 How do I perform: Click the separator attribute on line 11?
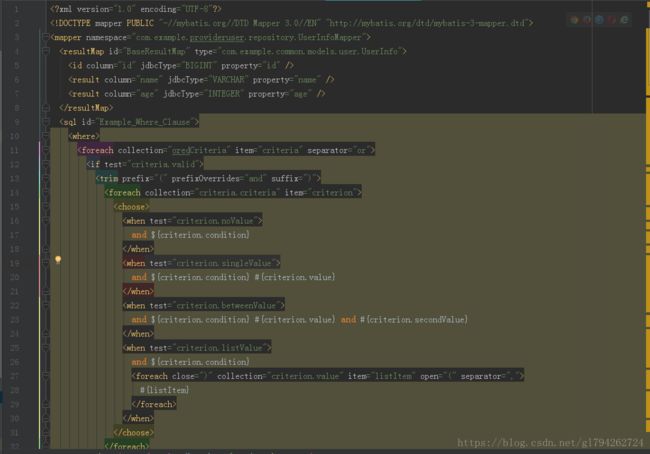[327, 150]
